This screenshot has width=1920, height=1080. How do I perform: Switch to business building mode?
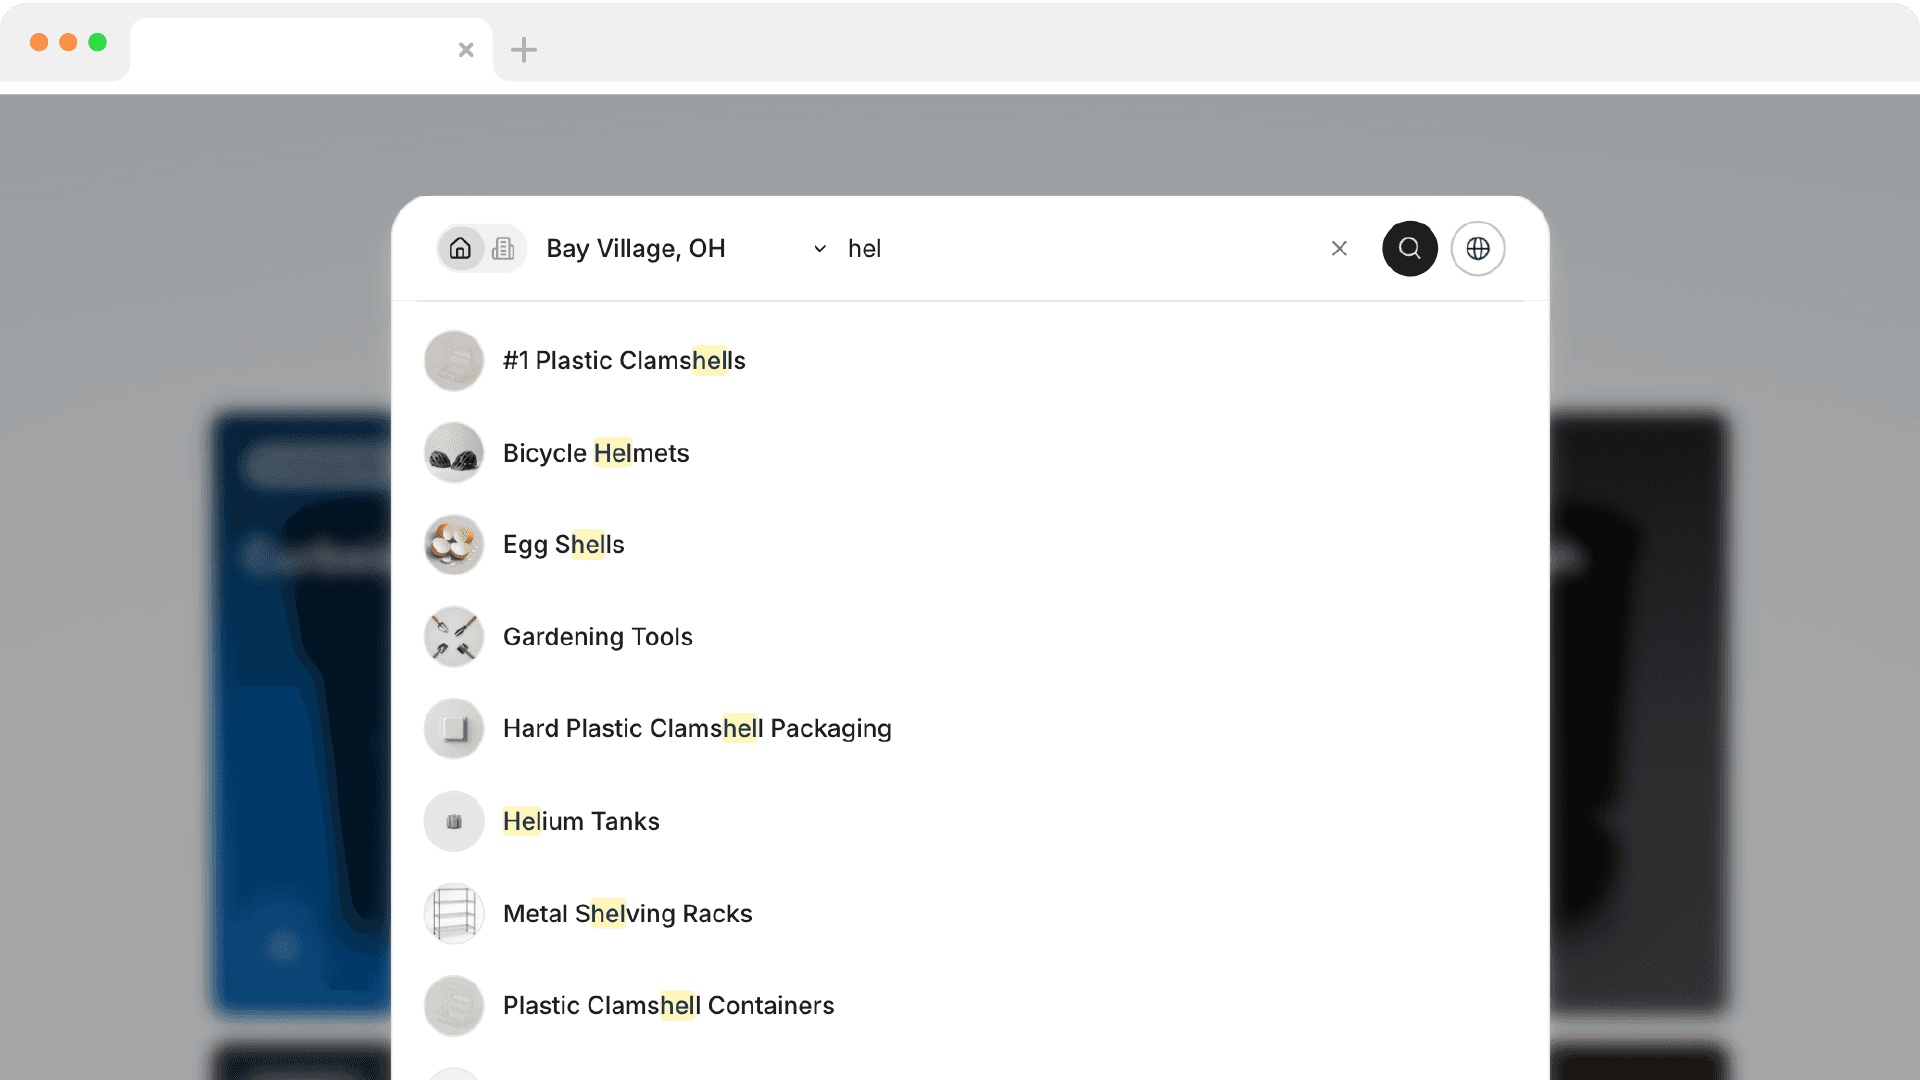[503, 248]
